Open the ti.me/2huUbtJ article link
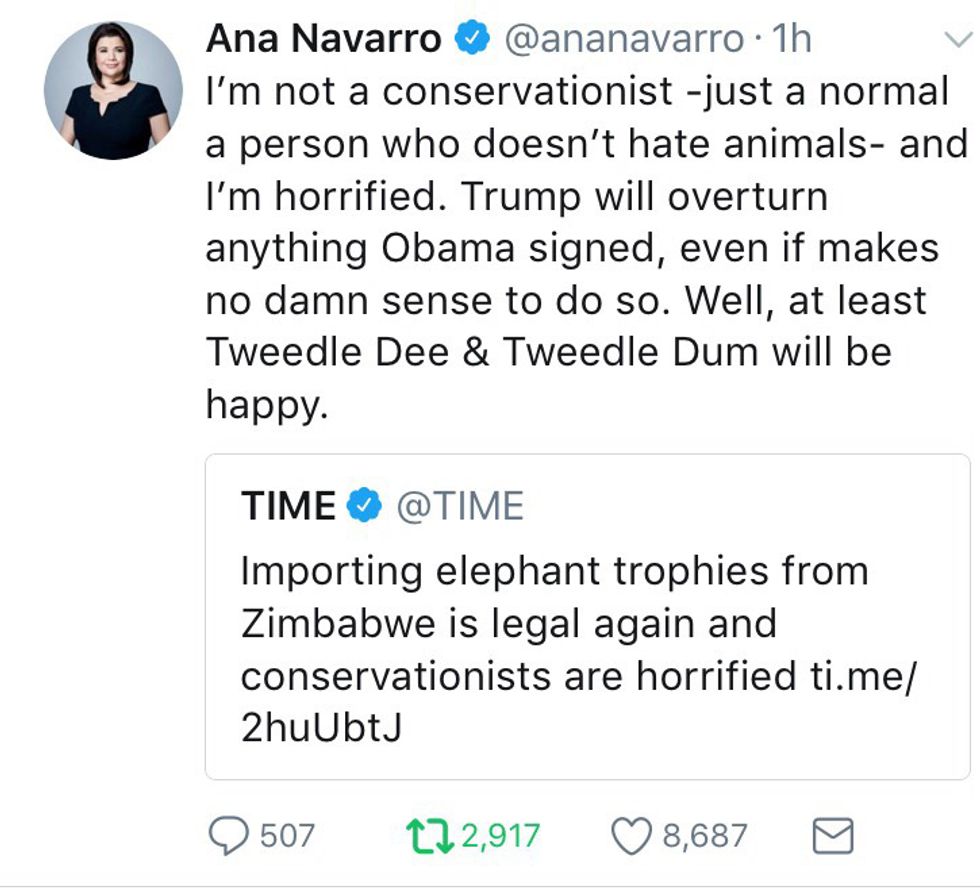 (x=860, y=676)
